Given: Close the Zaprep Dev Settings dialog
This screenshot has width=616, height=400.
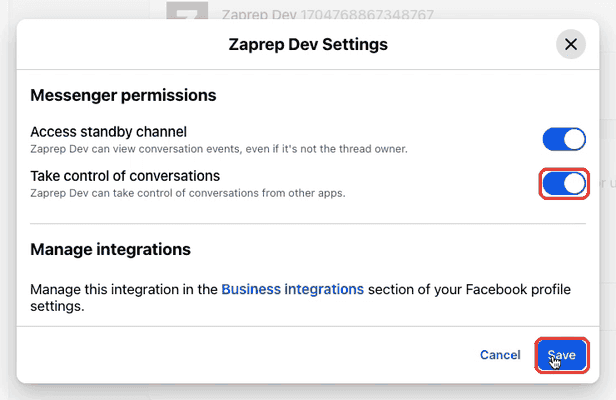Looking at the screenshot, I should pyautogui.click(x=570, y=44).
